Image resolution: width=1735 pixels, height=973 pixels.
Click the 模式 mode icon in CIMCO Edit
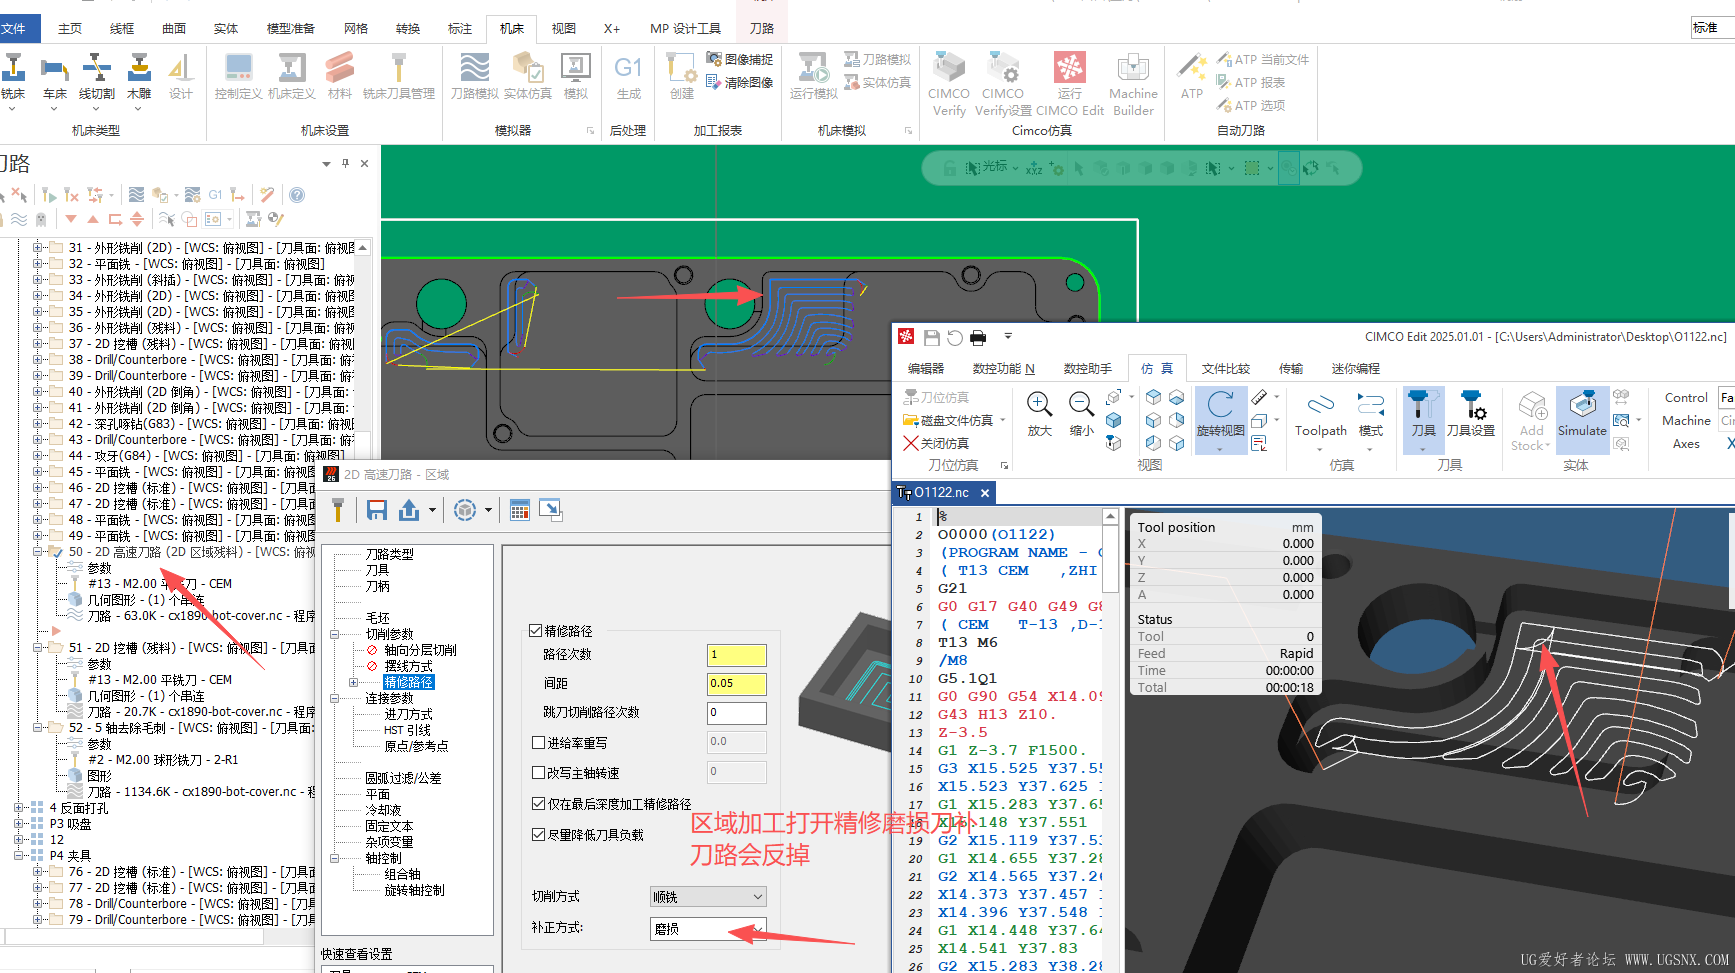click(x=1371, y=414)
